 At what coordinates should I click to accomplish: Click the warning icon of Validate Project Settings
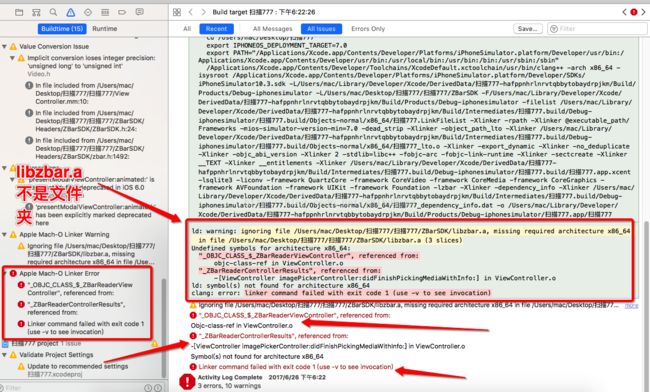pos(13,355)
